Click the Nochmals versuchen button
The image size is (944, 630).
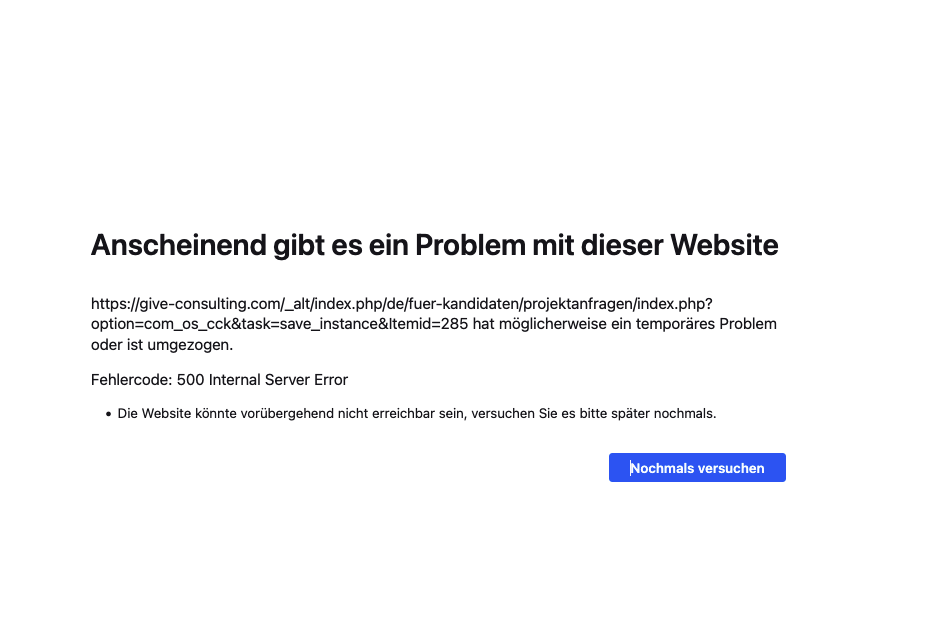[697, 467]
